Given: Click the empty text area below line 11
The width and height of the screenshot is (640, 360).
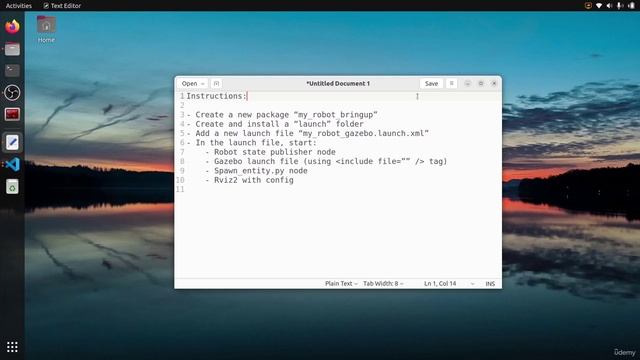Looking at the screenshot, I should point(338,235).
